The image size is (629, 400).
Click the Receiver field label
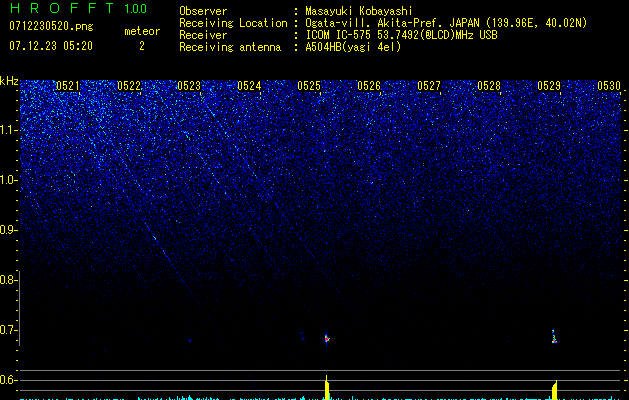[x=203, y=35]
